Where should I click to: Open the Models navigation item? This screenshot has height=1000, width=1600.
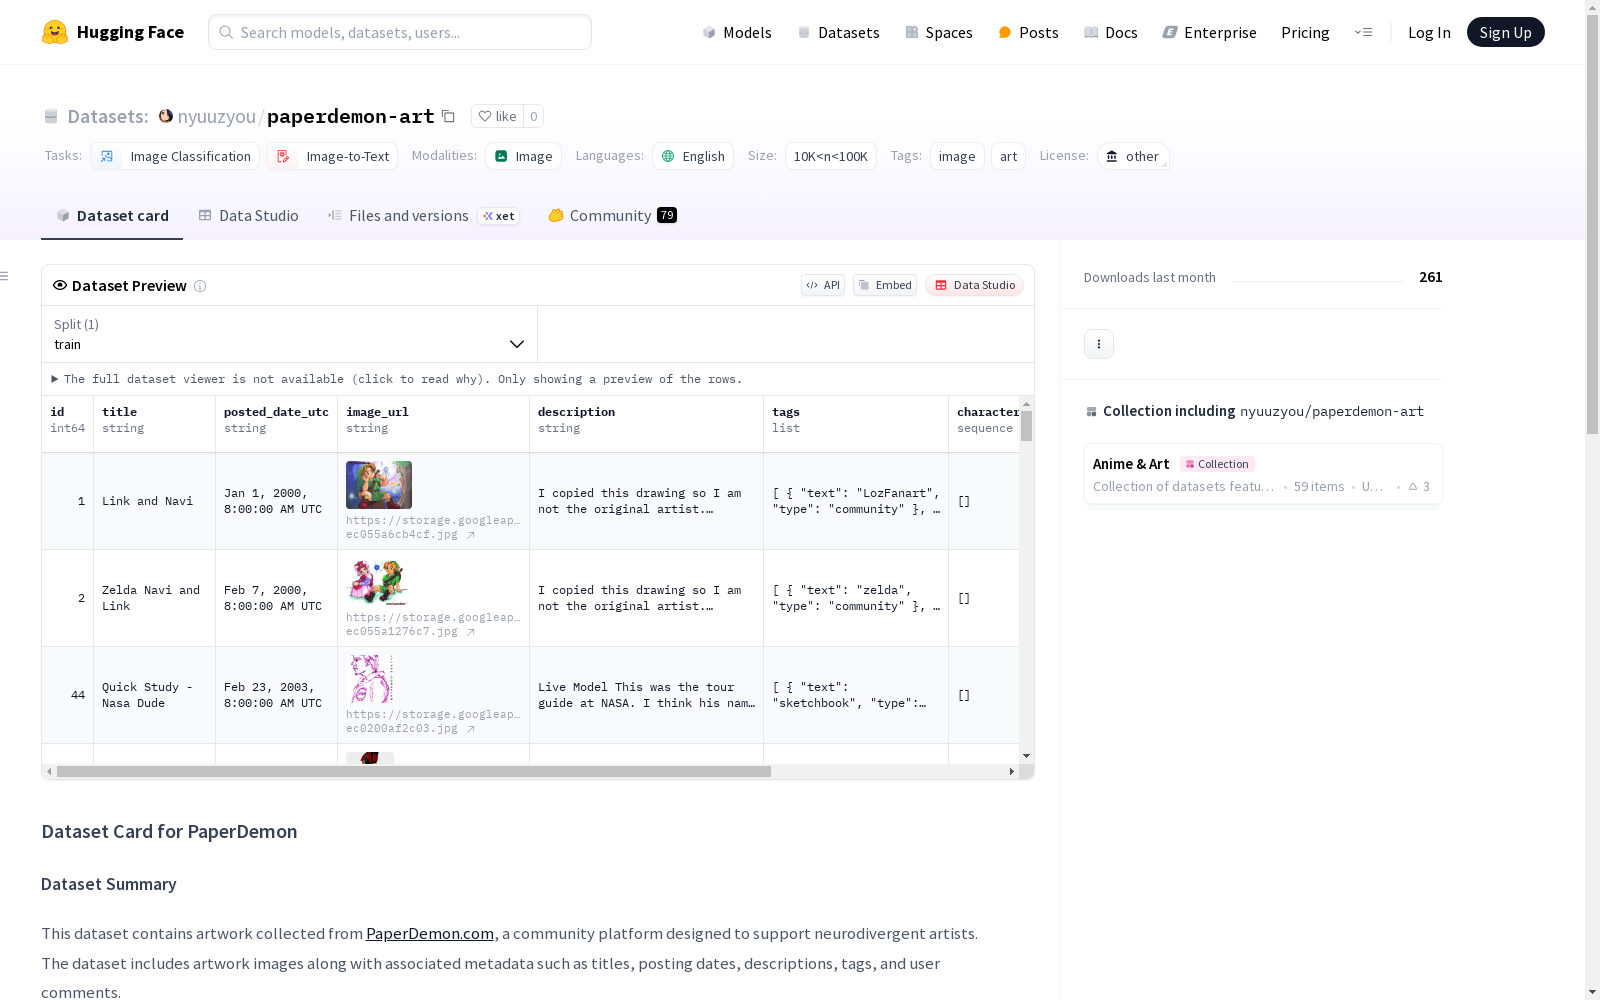pyautogui.click(x=737, y=32)
